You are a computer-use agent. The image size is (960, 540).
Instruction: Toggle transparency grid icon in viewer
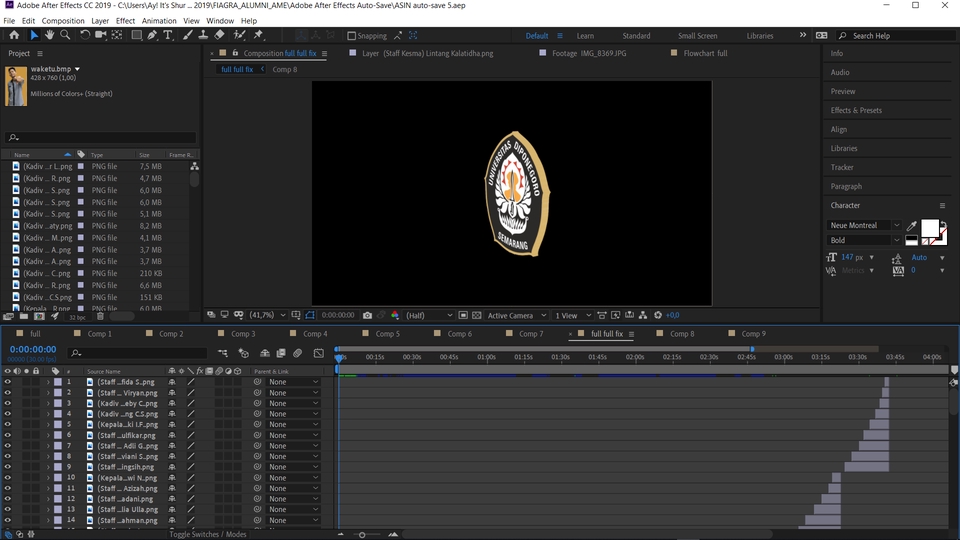tap(477, 315)
